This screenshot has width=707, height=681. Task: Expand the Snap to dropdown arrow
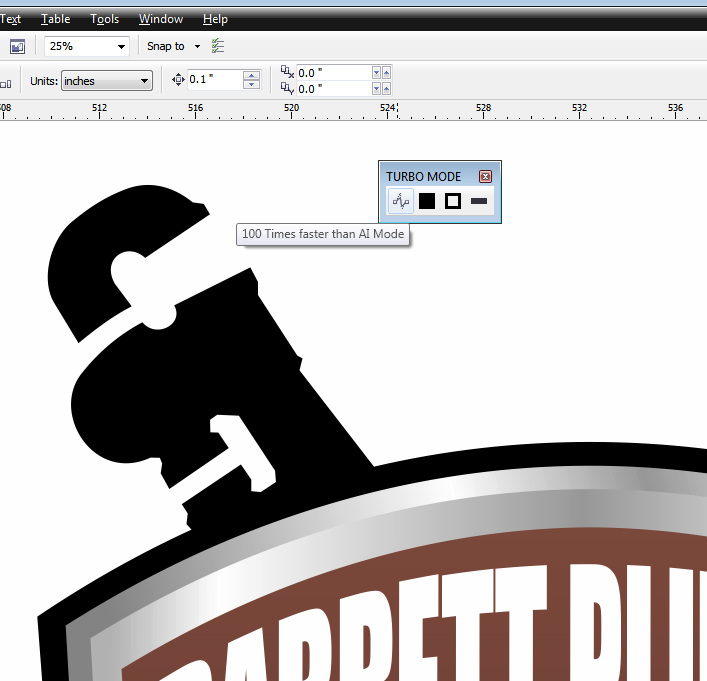pyautogui.click(x=197, y=46)
